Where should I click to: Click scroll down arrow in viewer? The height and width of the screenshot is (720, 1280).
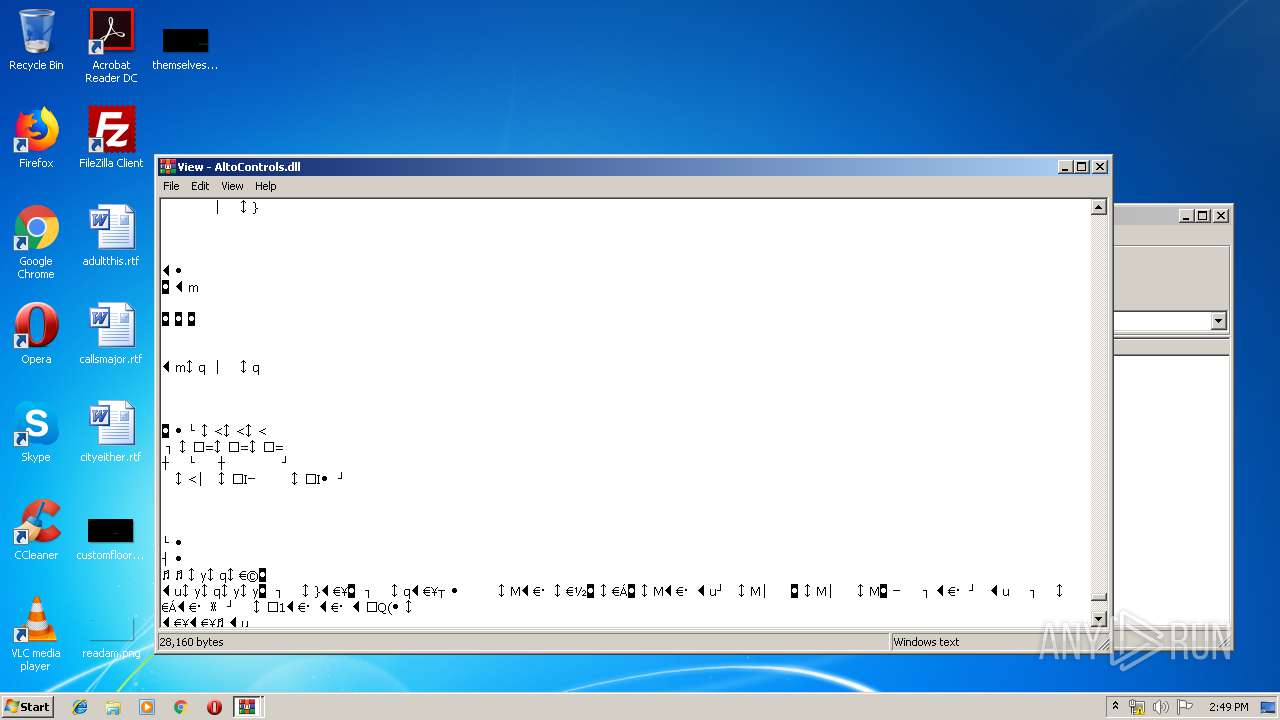pos(1098,619)
